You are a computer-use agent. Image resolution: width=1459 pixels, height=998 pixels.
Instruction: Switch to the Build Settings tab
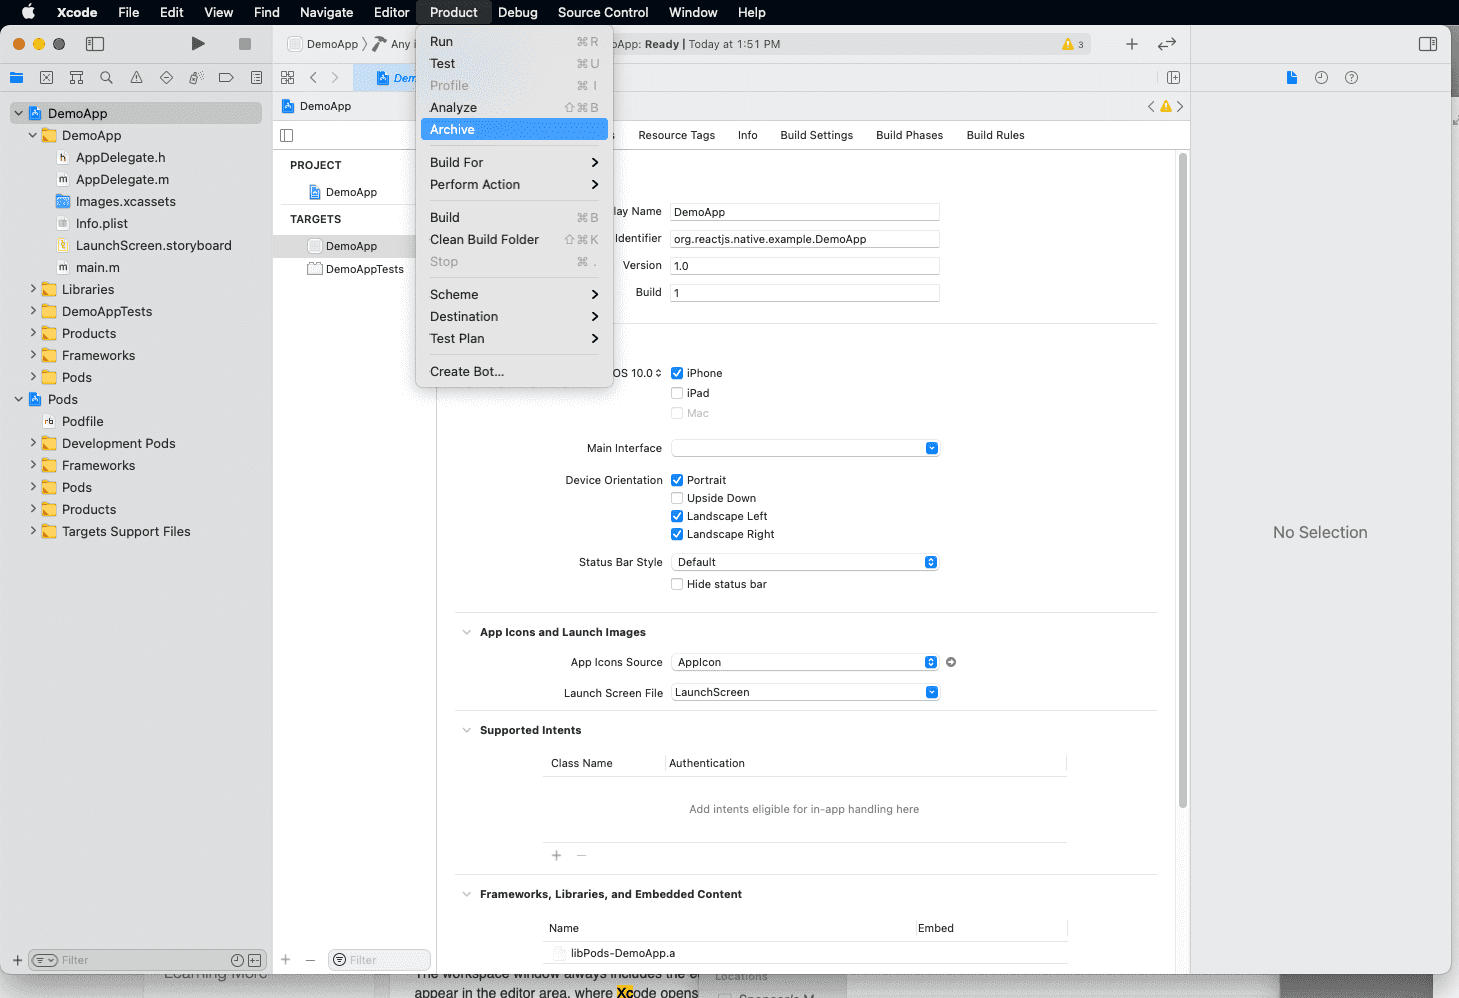(817, 135)
